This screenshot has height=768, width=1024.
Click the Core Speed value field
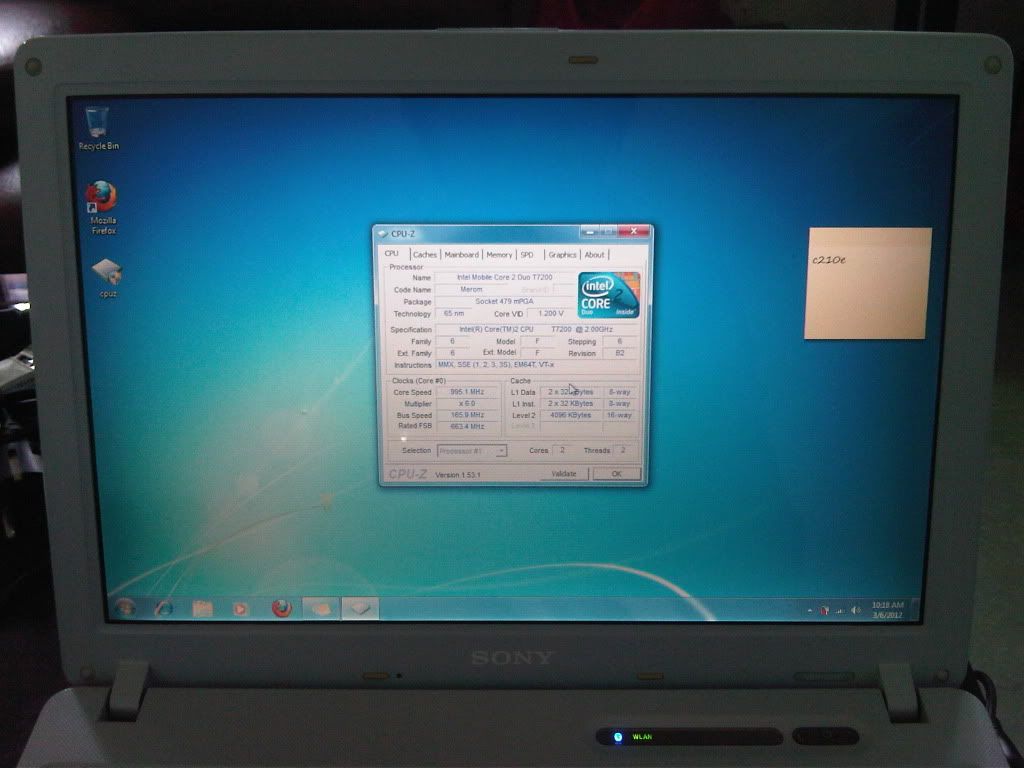click(x=467, y=392)
